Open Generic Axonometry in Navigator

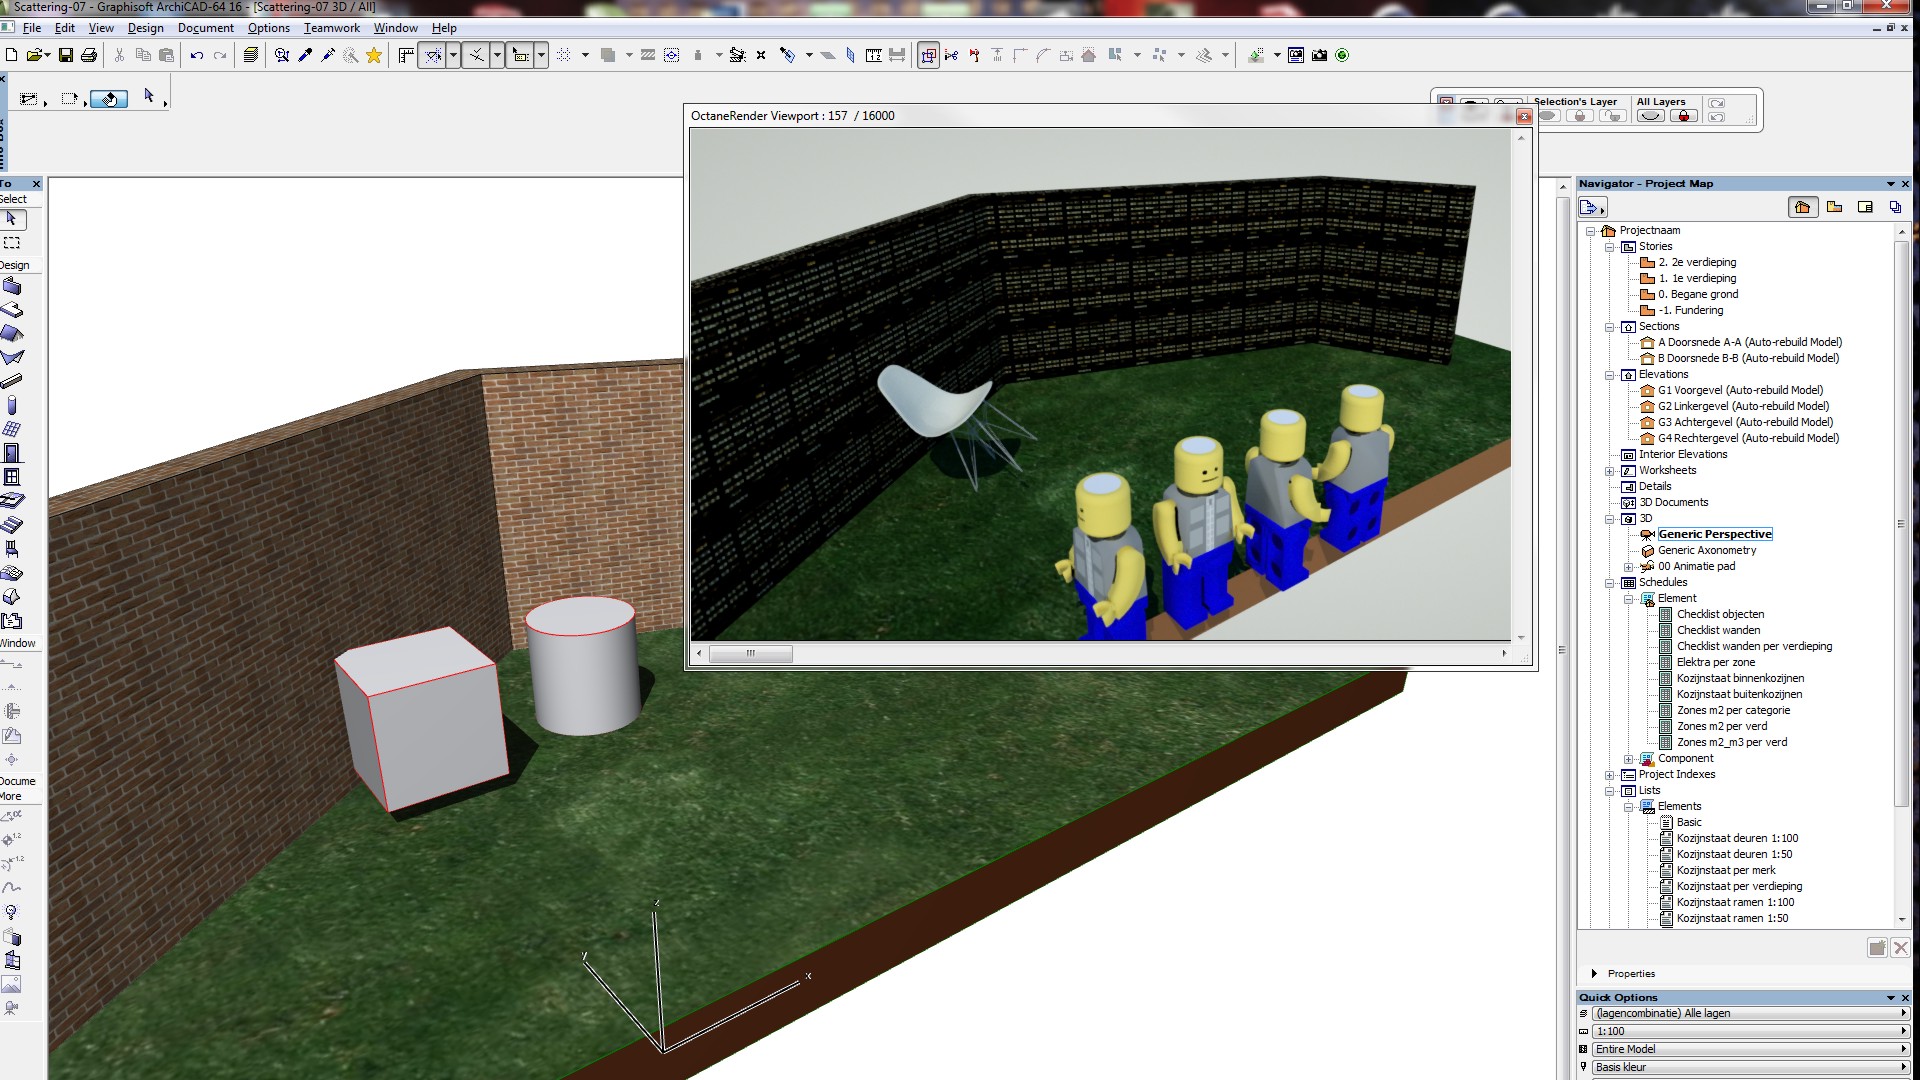click(1706, 550)
